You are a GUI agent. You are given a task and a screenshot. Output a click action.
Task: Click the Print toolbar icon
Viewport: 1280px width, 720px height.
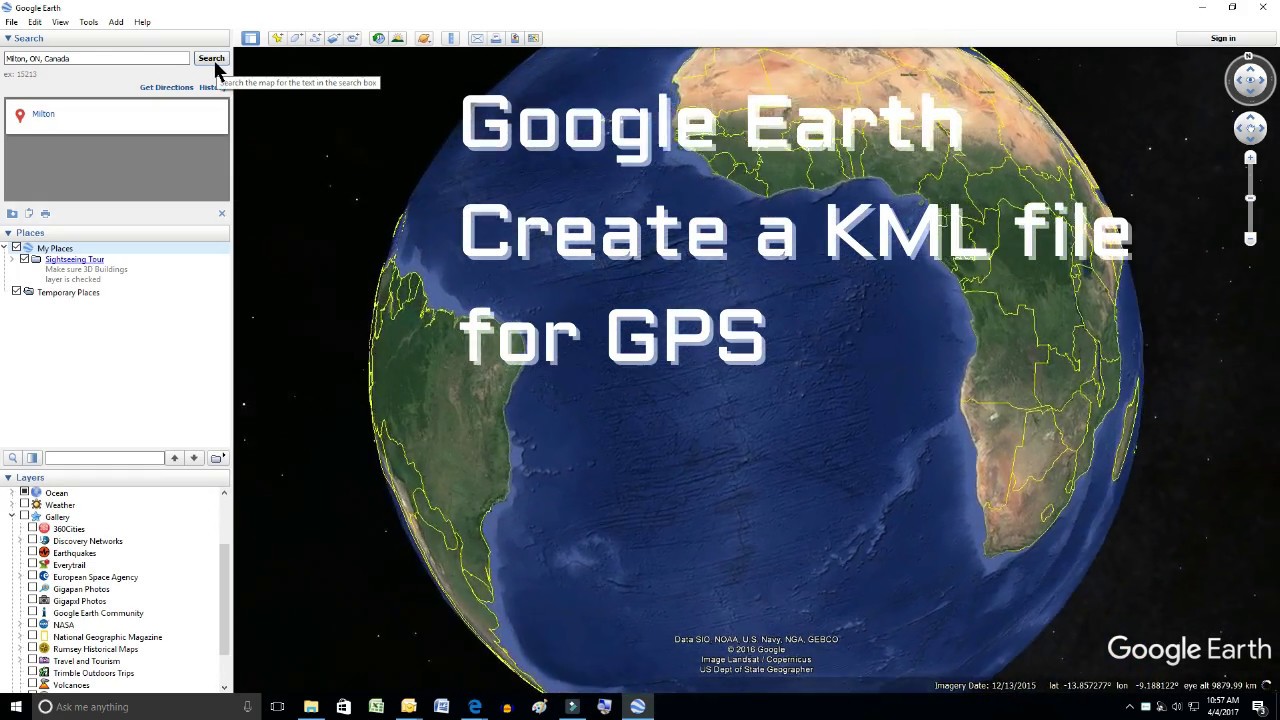click(496, 38)
